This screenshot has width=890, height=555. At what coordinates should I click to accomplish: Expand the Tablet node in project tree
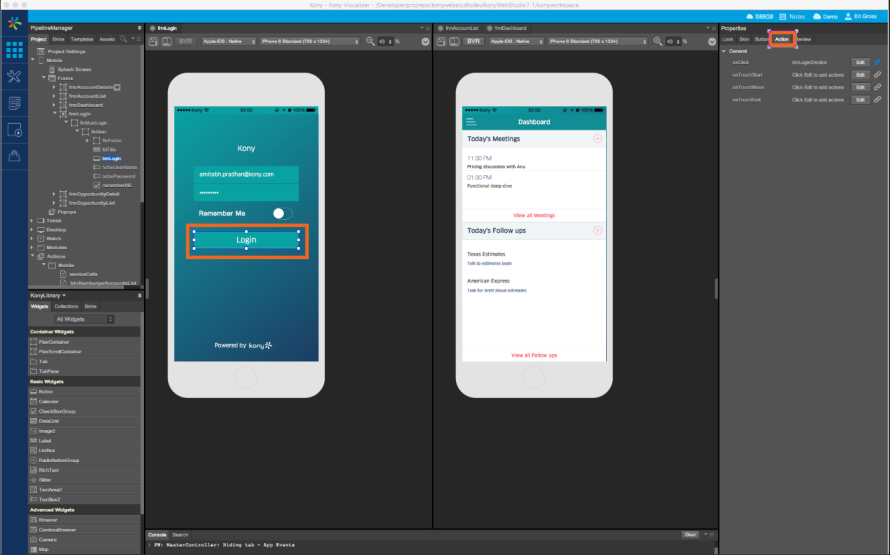(32, 221)
